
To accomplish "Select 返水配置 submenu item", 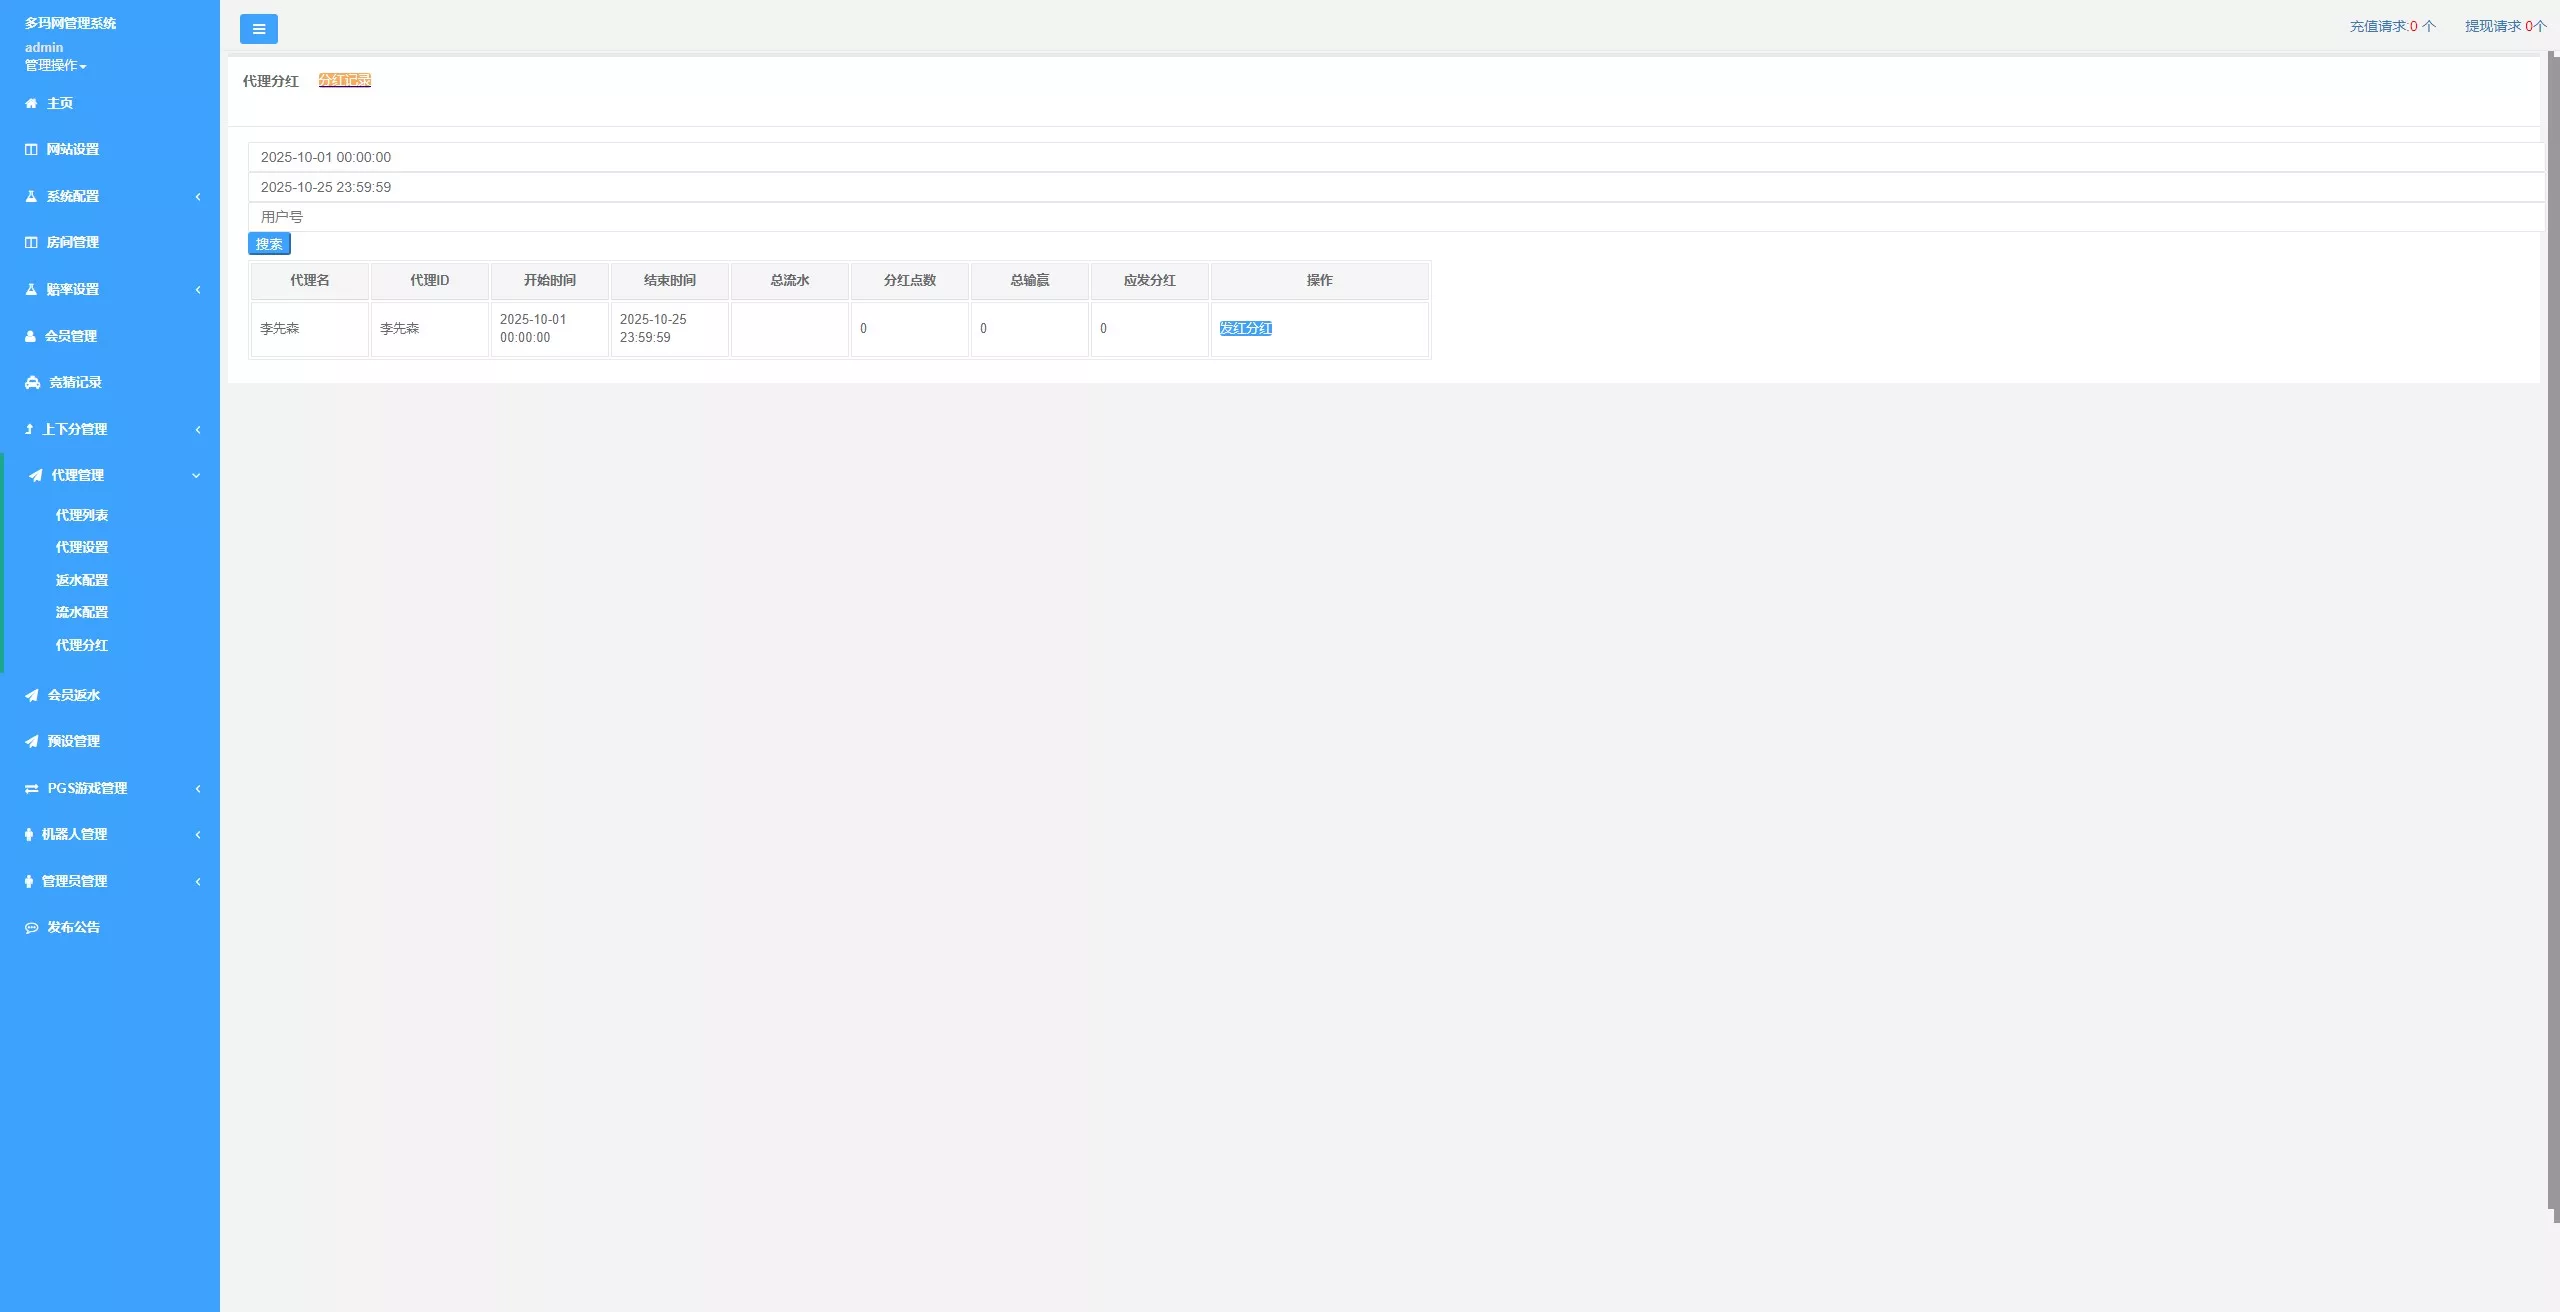I will click(82, 580).
